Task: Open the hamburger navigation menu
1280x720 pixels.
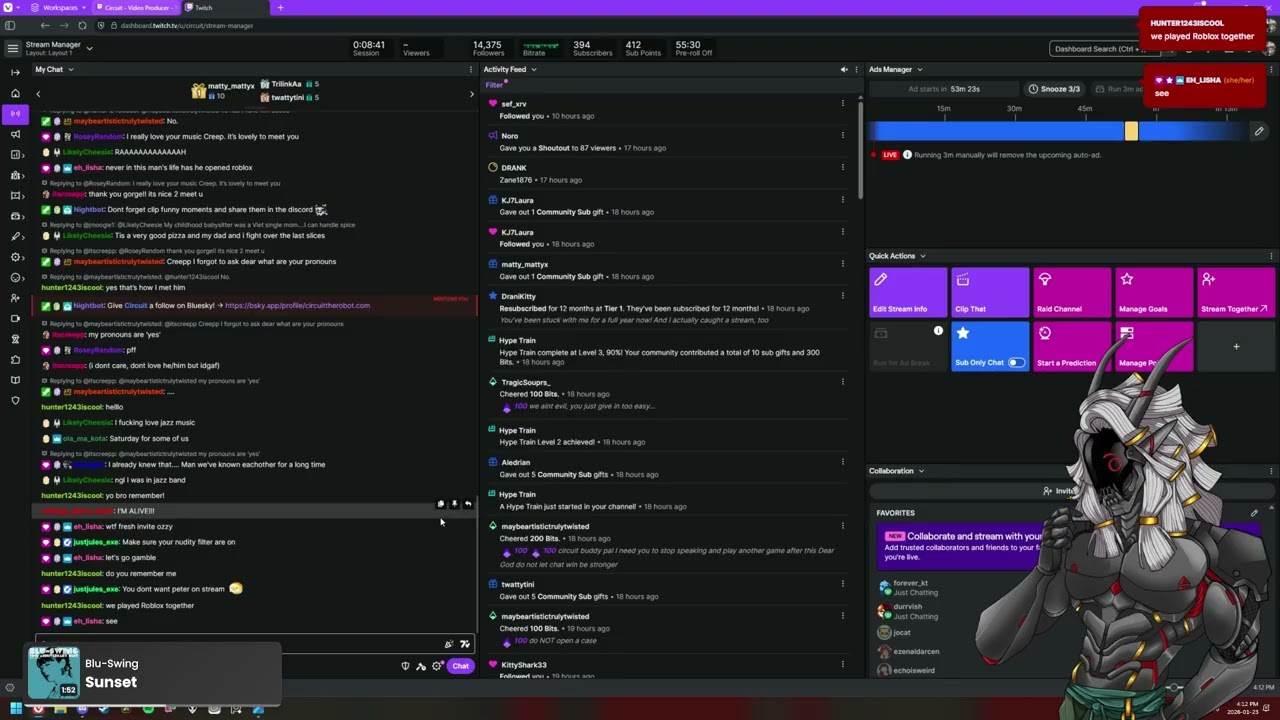Action: click(x=12, y=48)
